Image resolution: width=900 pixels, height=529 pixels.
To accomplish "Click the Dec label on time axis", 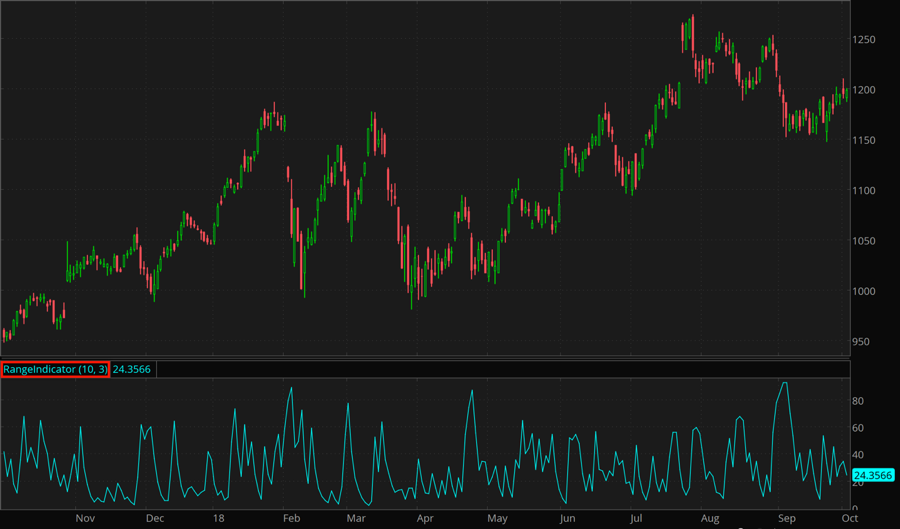I will (x=155, y=519).
